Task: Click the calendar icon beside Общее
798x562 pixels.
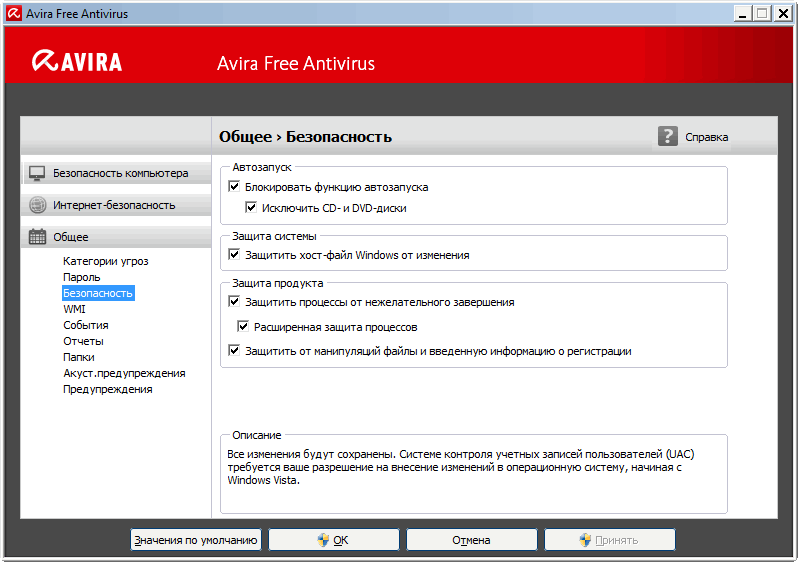Action: pyautogui.click(x=38, y=237)
